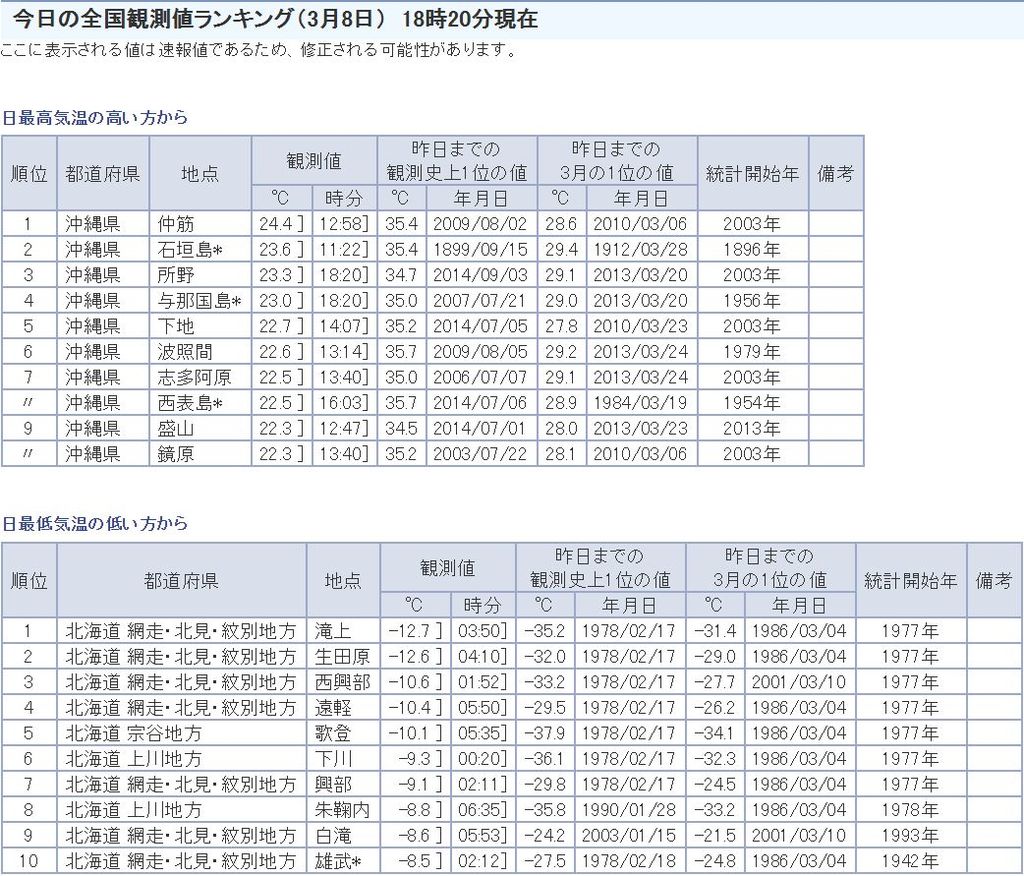Image resolution: width=1024 pixels, height=876 pixels.
Task: Click the 西興部 station name
Action: (341, 682)
